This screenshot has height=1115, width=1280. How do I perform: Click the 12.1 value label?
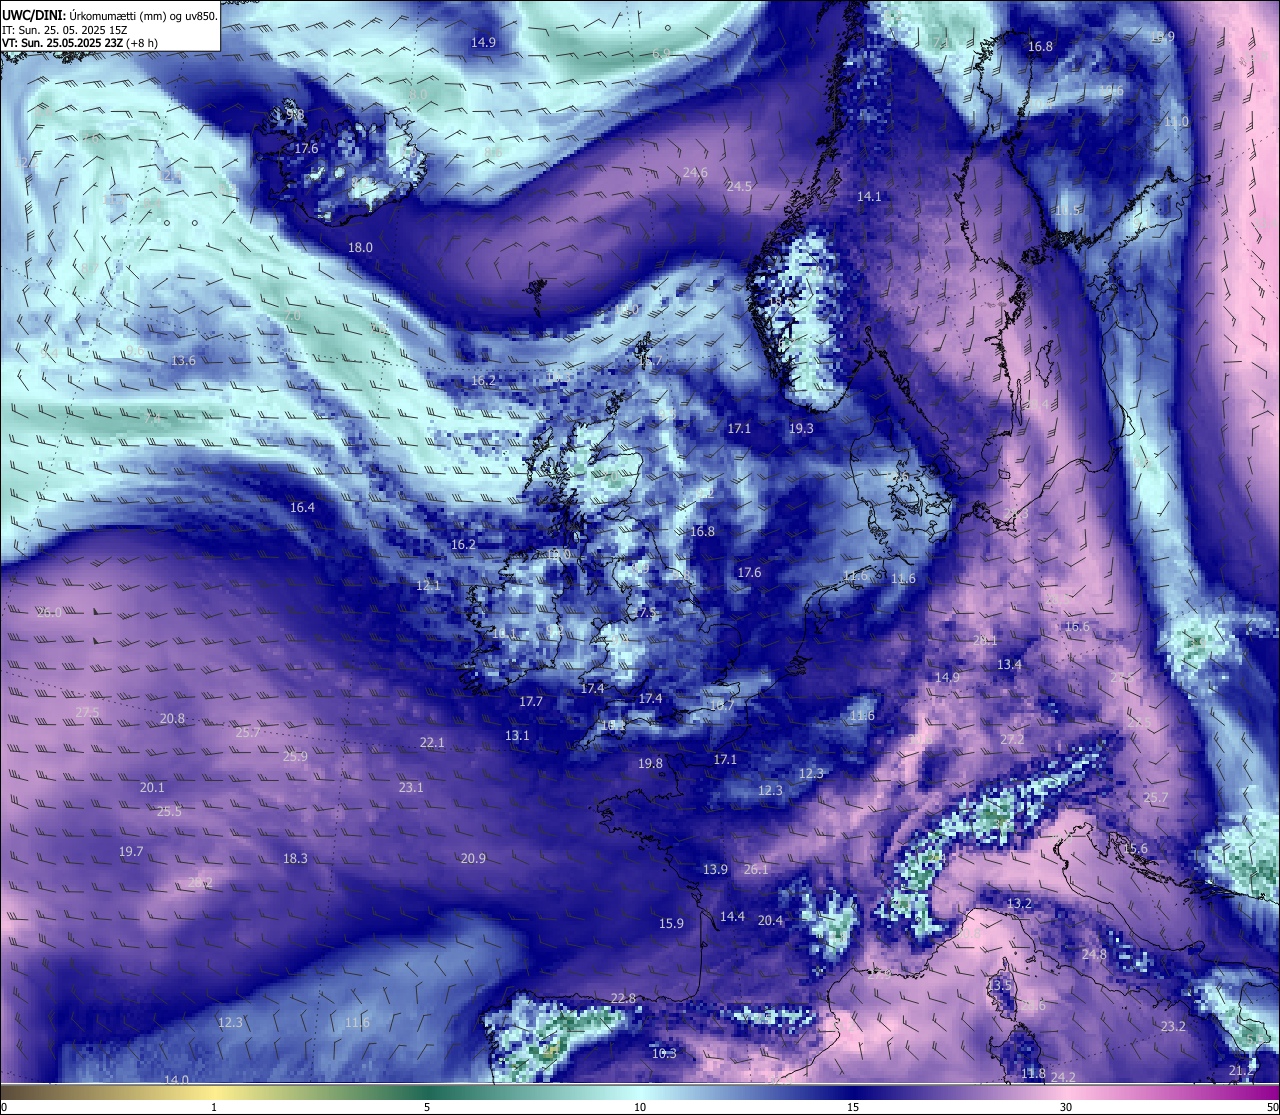[428, 585]
